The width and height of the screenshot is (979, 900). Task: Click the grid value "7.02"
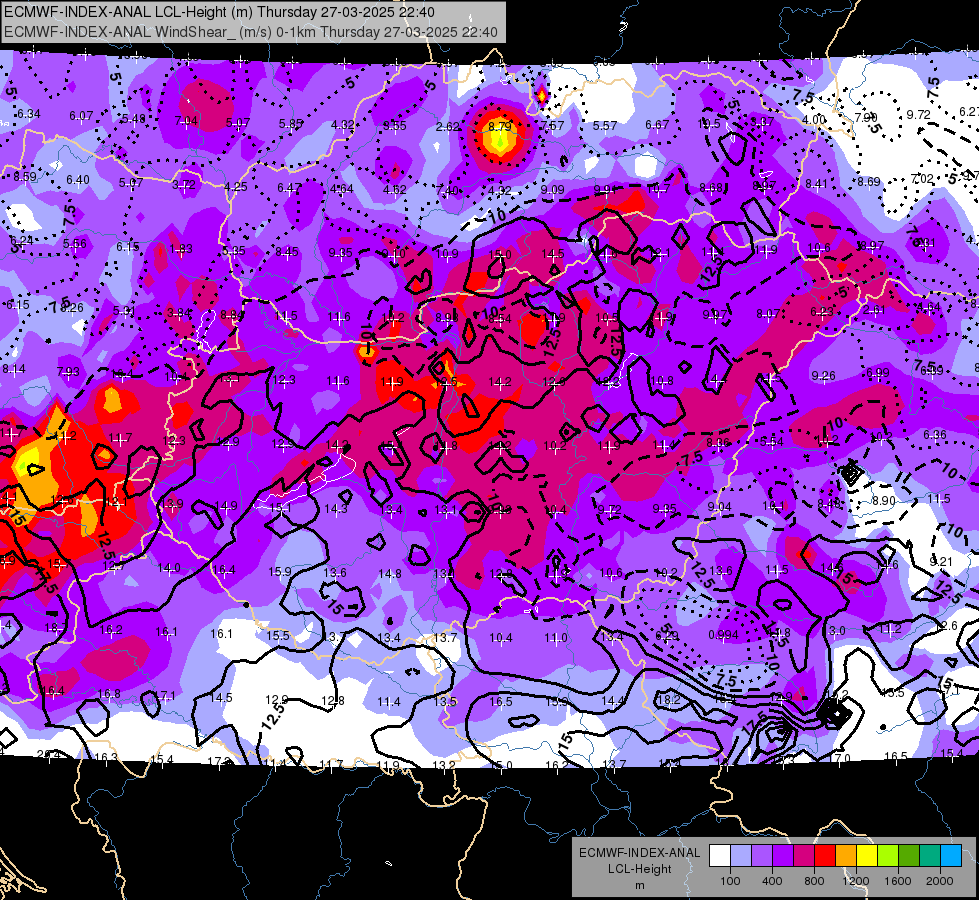(x=922, y=179)
